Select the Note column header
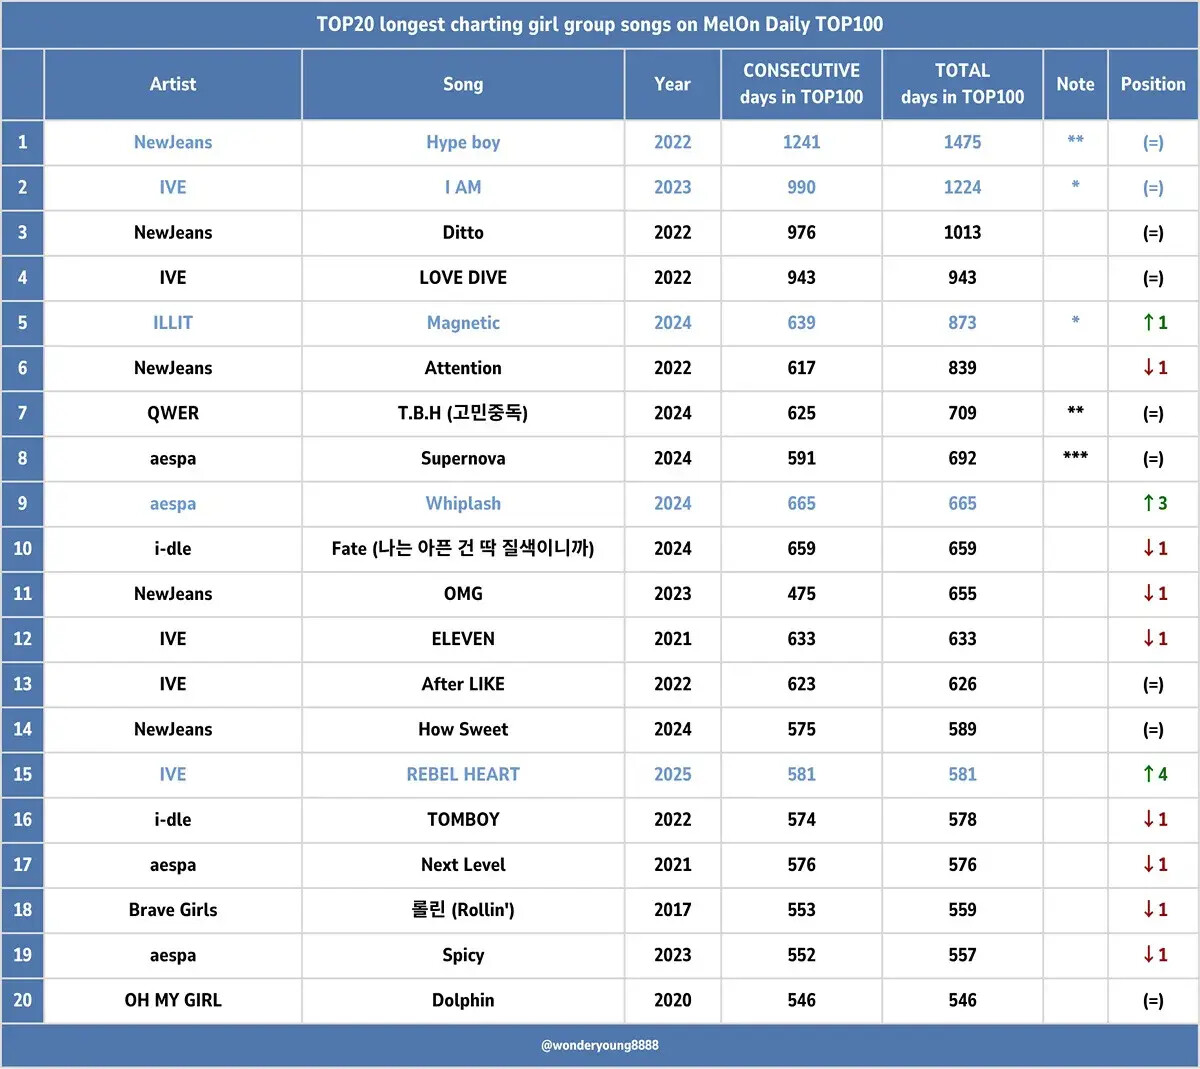 pos(1075,84)
